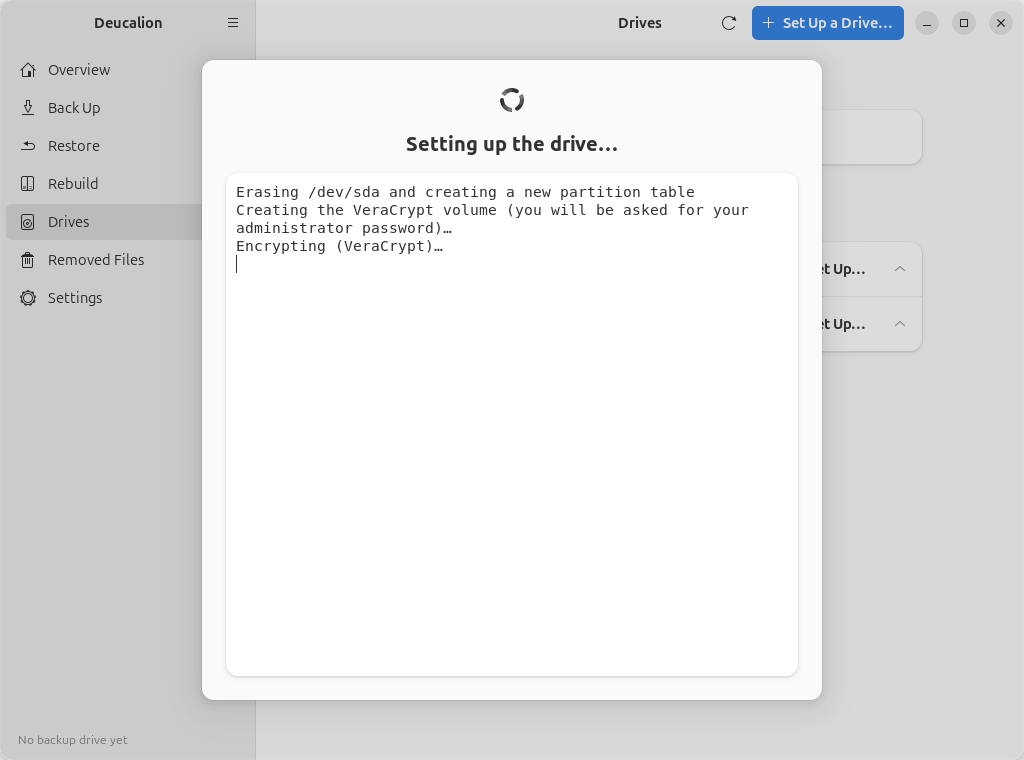
Task: Click the Rebuild icon in the sidebar
Action: pos(27,183)
